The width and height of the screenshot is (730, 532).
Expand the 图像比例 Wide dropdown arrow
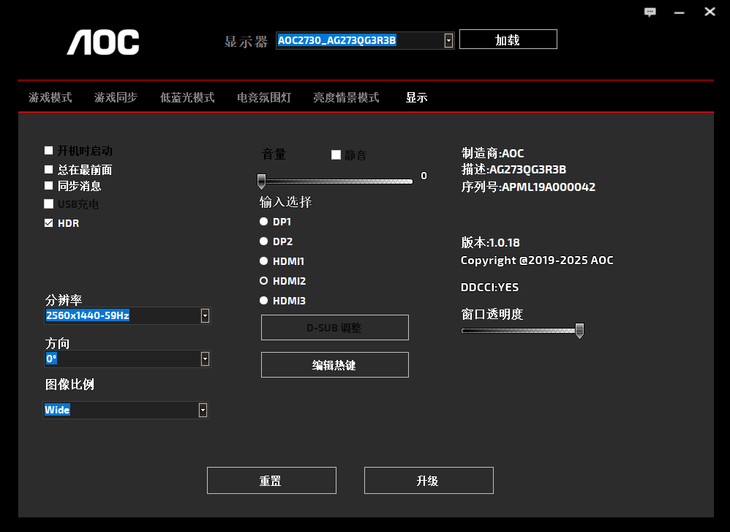click(203, 410)
